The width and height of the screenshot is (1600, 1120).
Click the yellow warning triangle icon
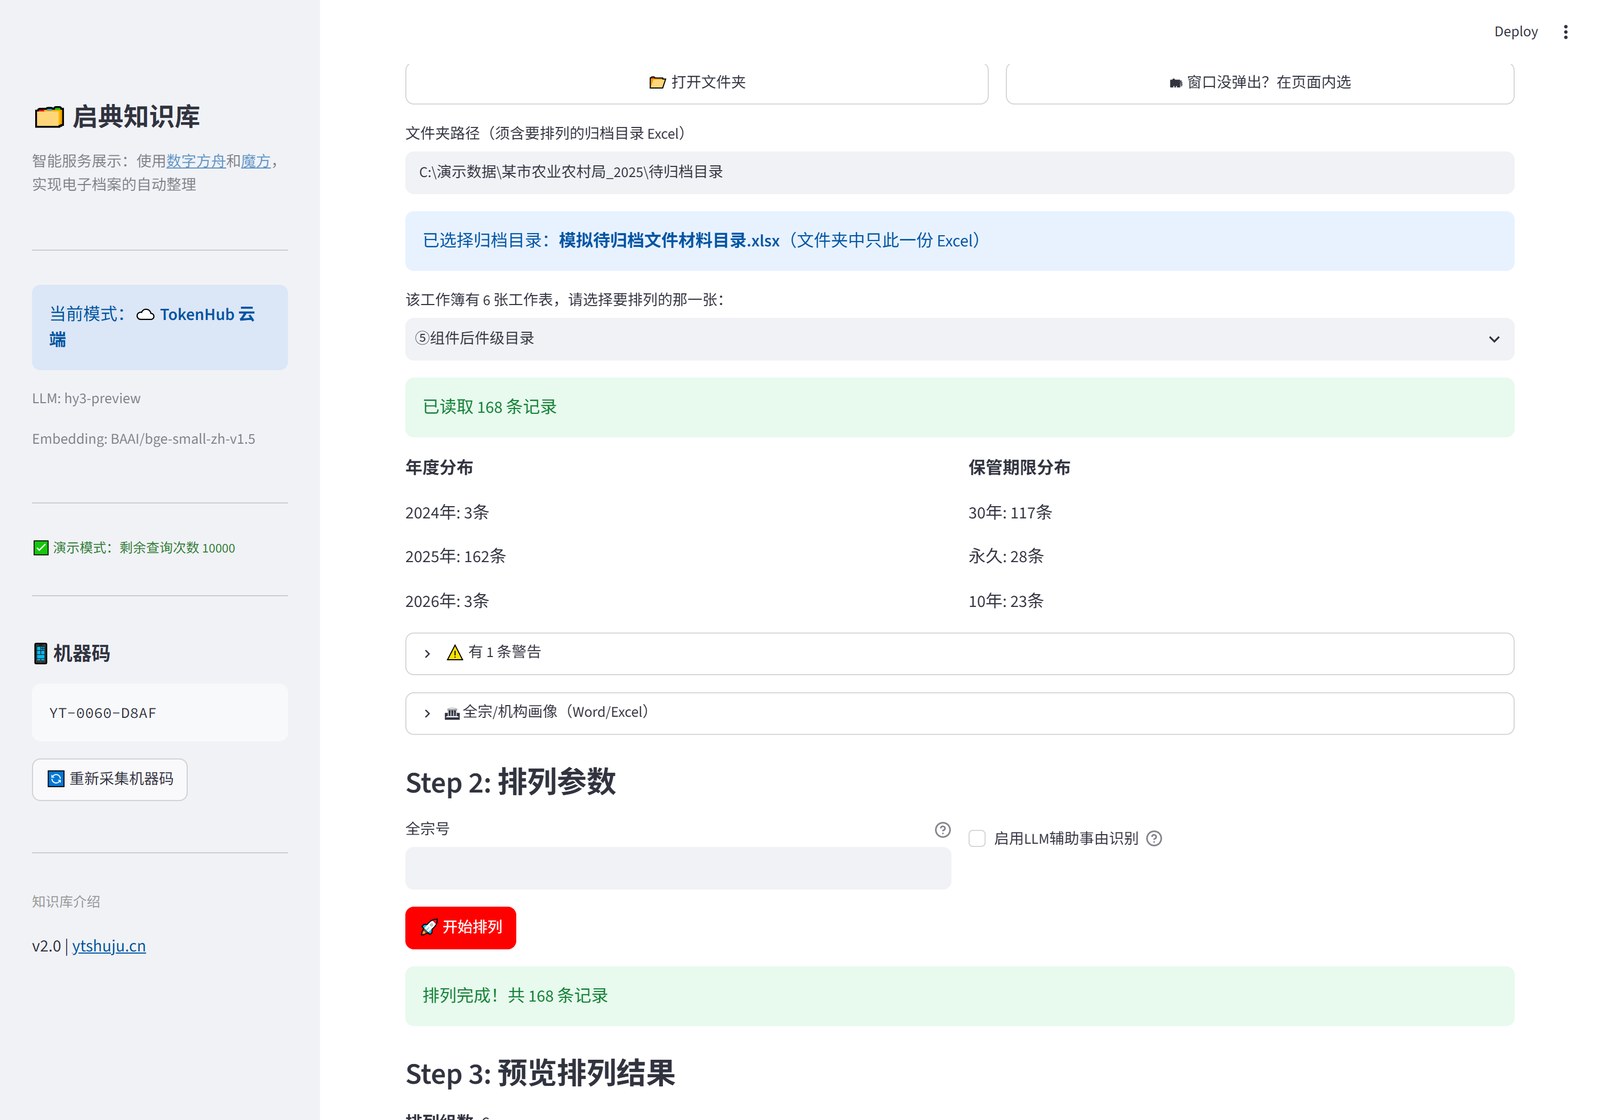[455, 653]
